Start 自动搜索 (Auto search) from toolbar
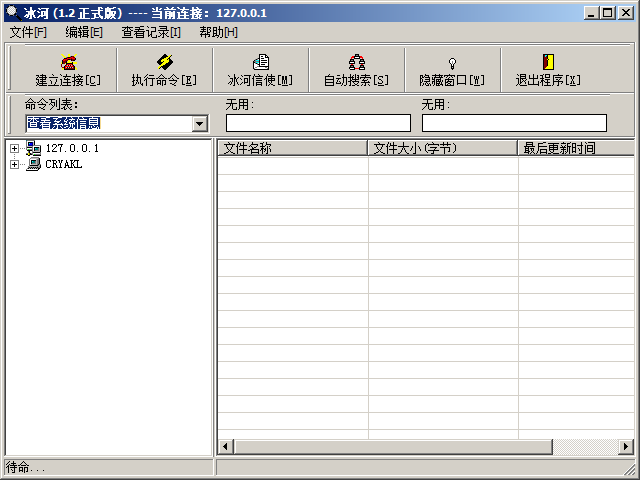 (356, 63)
